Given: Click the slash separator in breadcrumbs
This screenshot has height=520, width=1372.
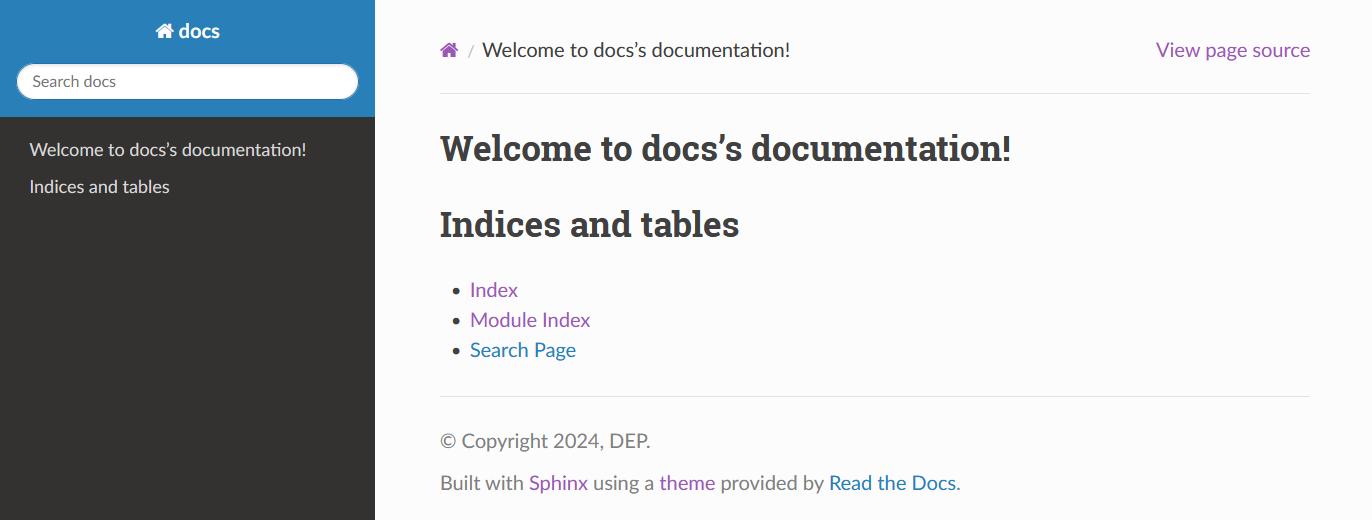Looking at the screenshot, I should [x=470, y=51].
